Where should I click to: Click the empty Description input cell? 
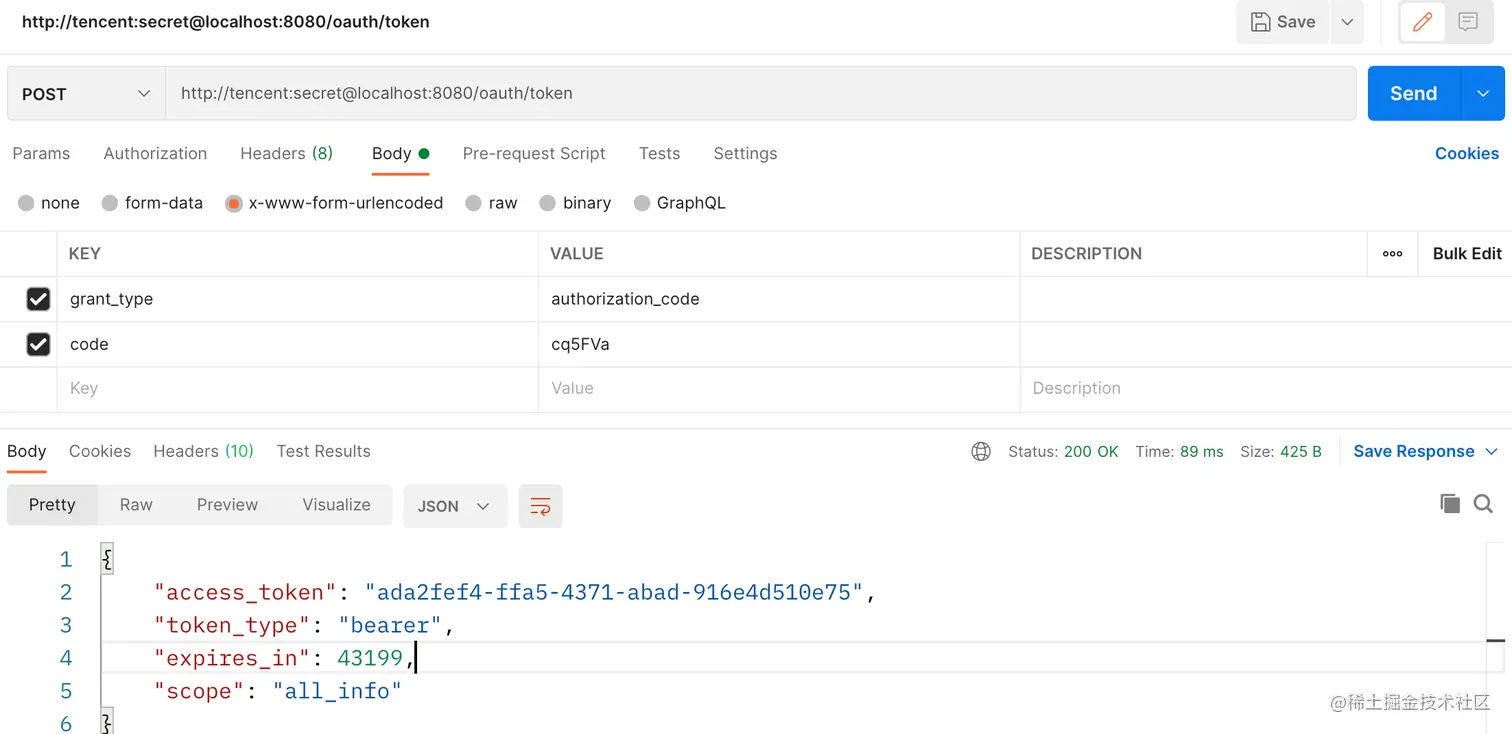coord(1265,389)
